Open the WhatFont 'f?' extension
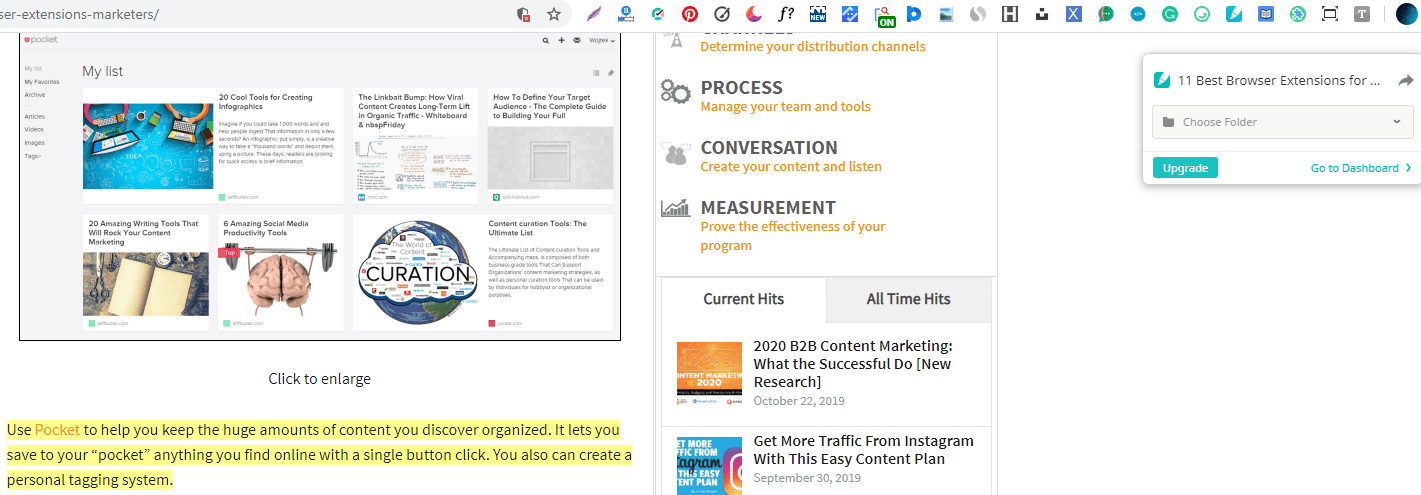 point(786,14)
